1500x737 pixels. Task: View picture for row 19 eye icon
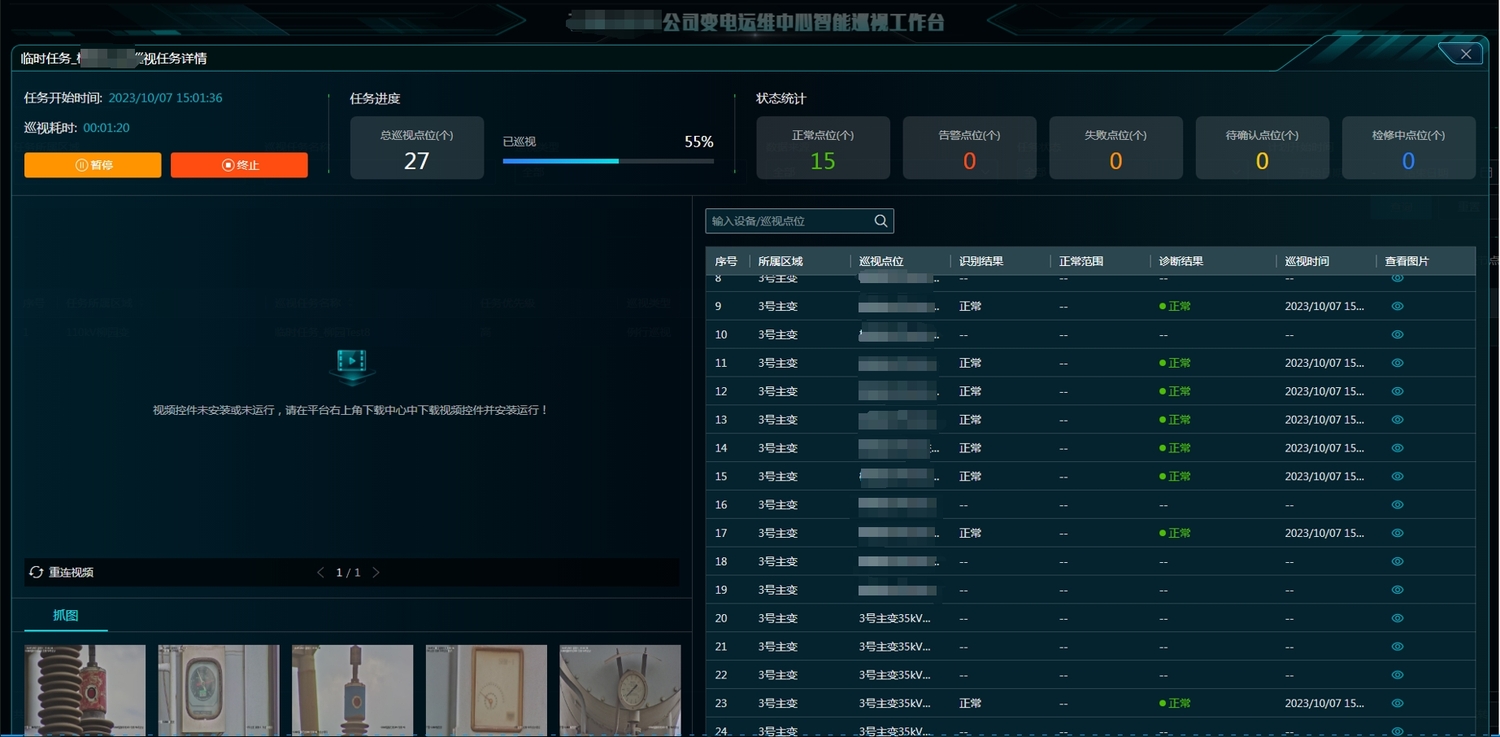[1398, 589]
